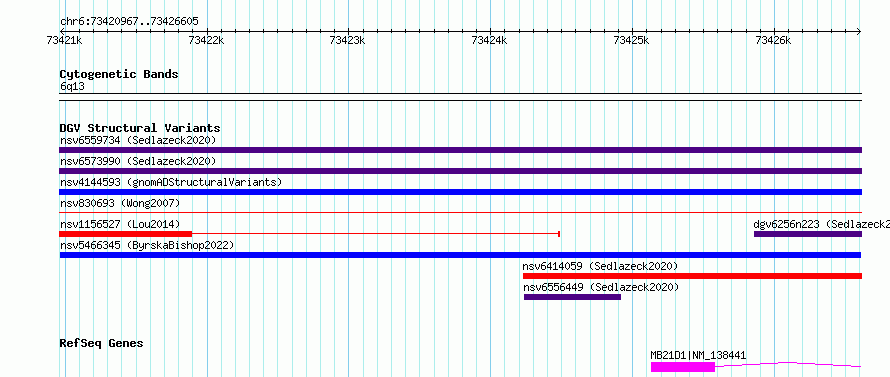The width and height of the screenshot is (890, 377).
Task: Click the 73424k ruler tick label
Action: (490, 40)
